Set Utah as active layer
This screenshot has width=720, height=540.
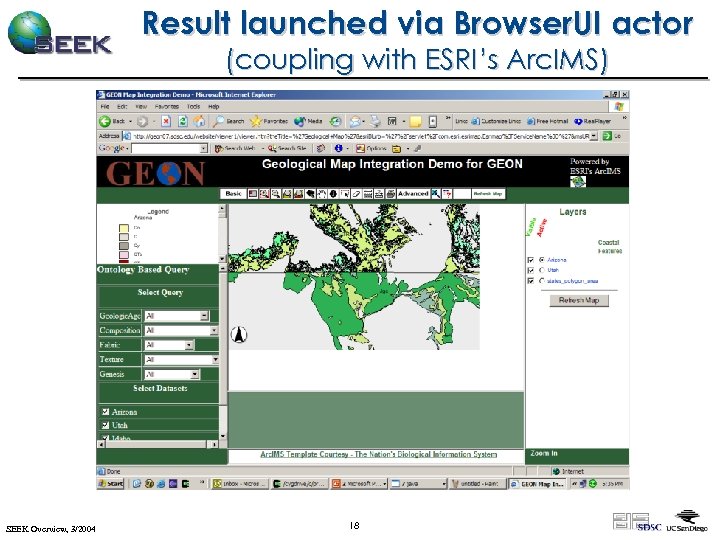pos(542,270)
